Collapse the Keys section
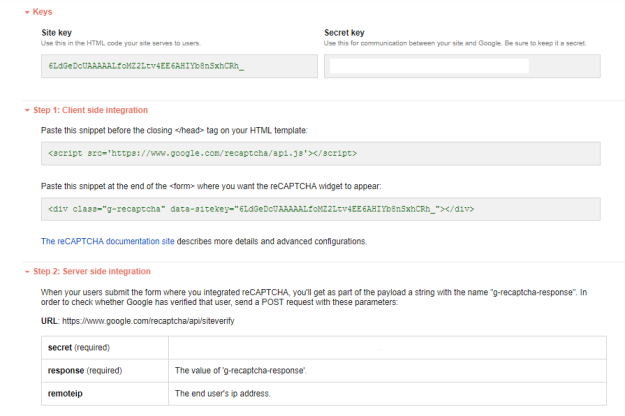This screenshot has height=416, width=625. point(39,12)
